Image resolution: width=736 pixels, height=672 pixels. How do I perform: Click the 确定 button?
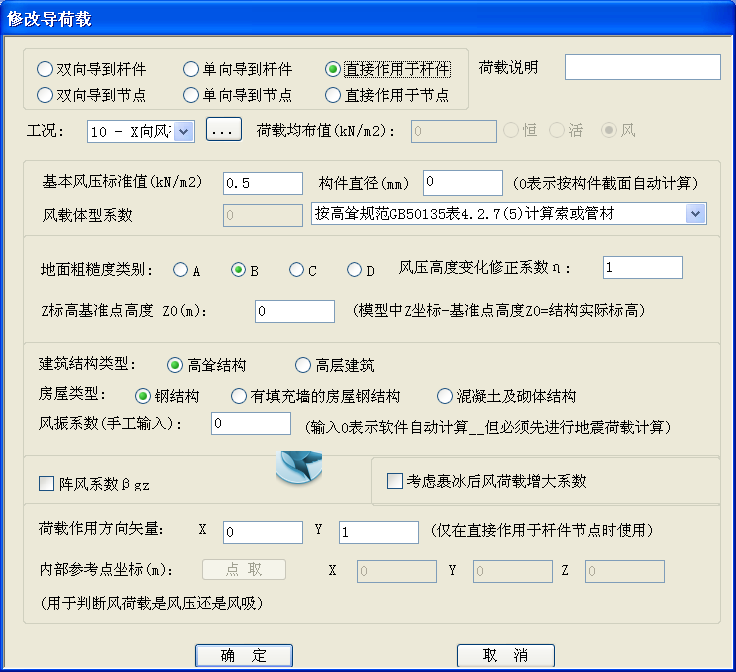click(x=244, y=656)
